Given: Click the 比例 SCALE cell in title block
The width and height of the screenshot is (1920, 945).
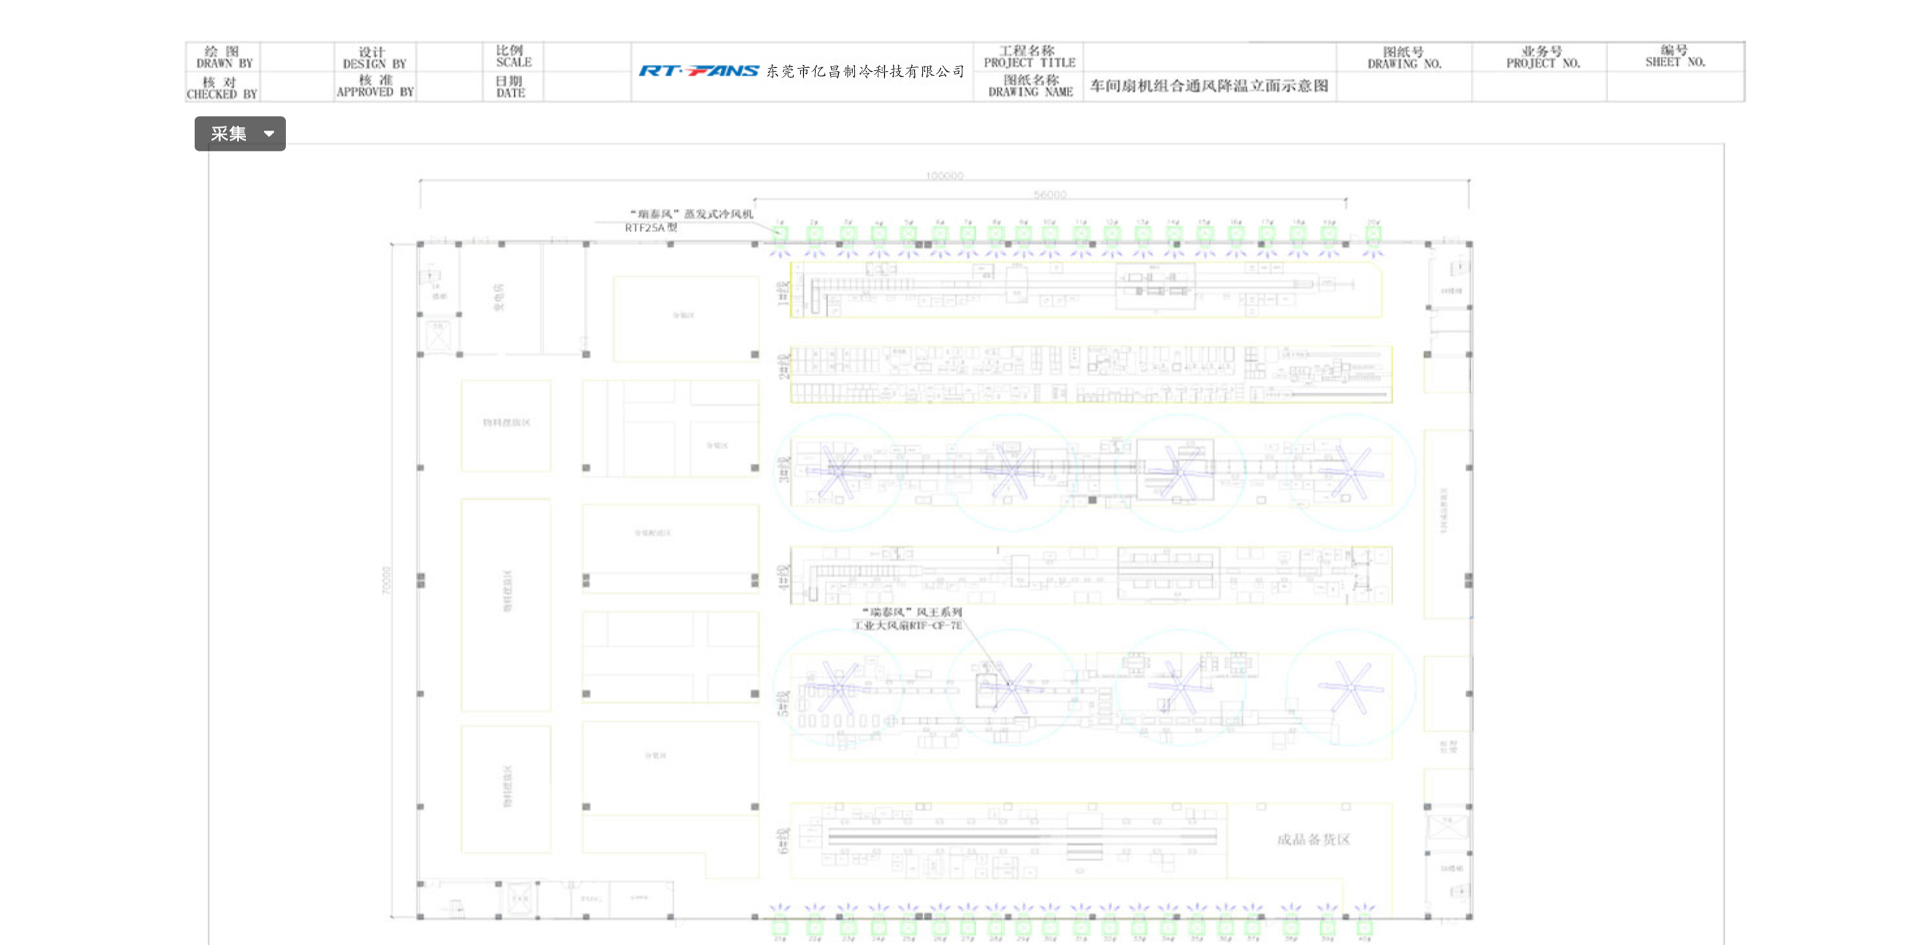Looking at the screenshot, I should pos(513,56).
